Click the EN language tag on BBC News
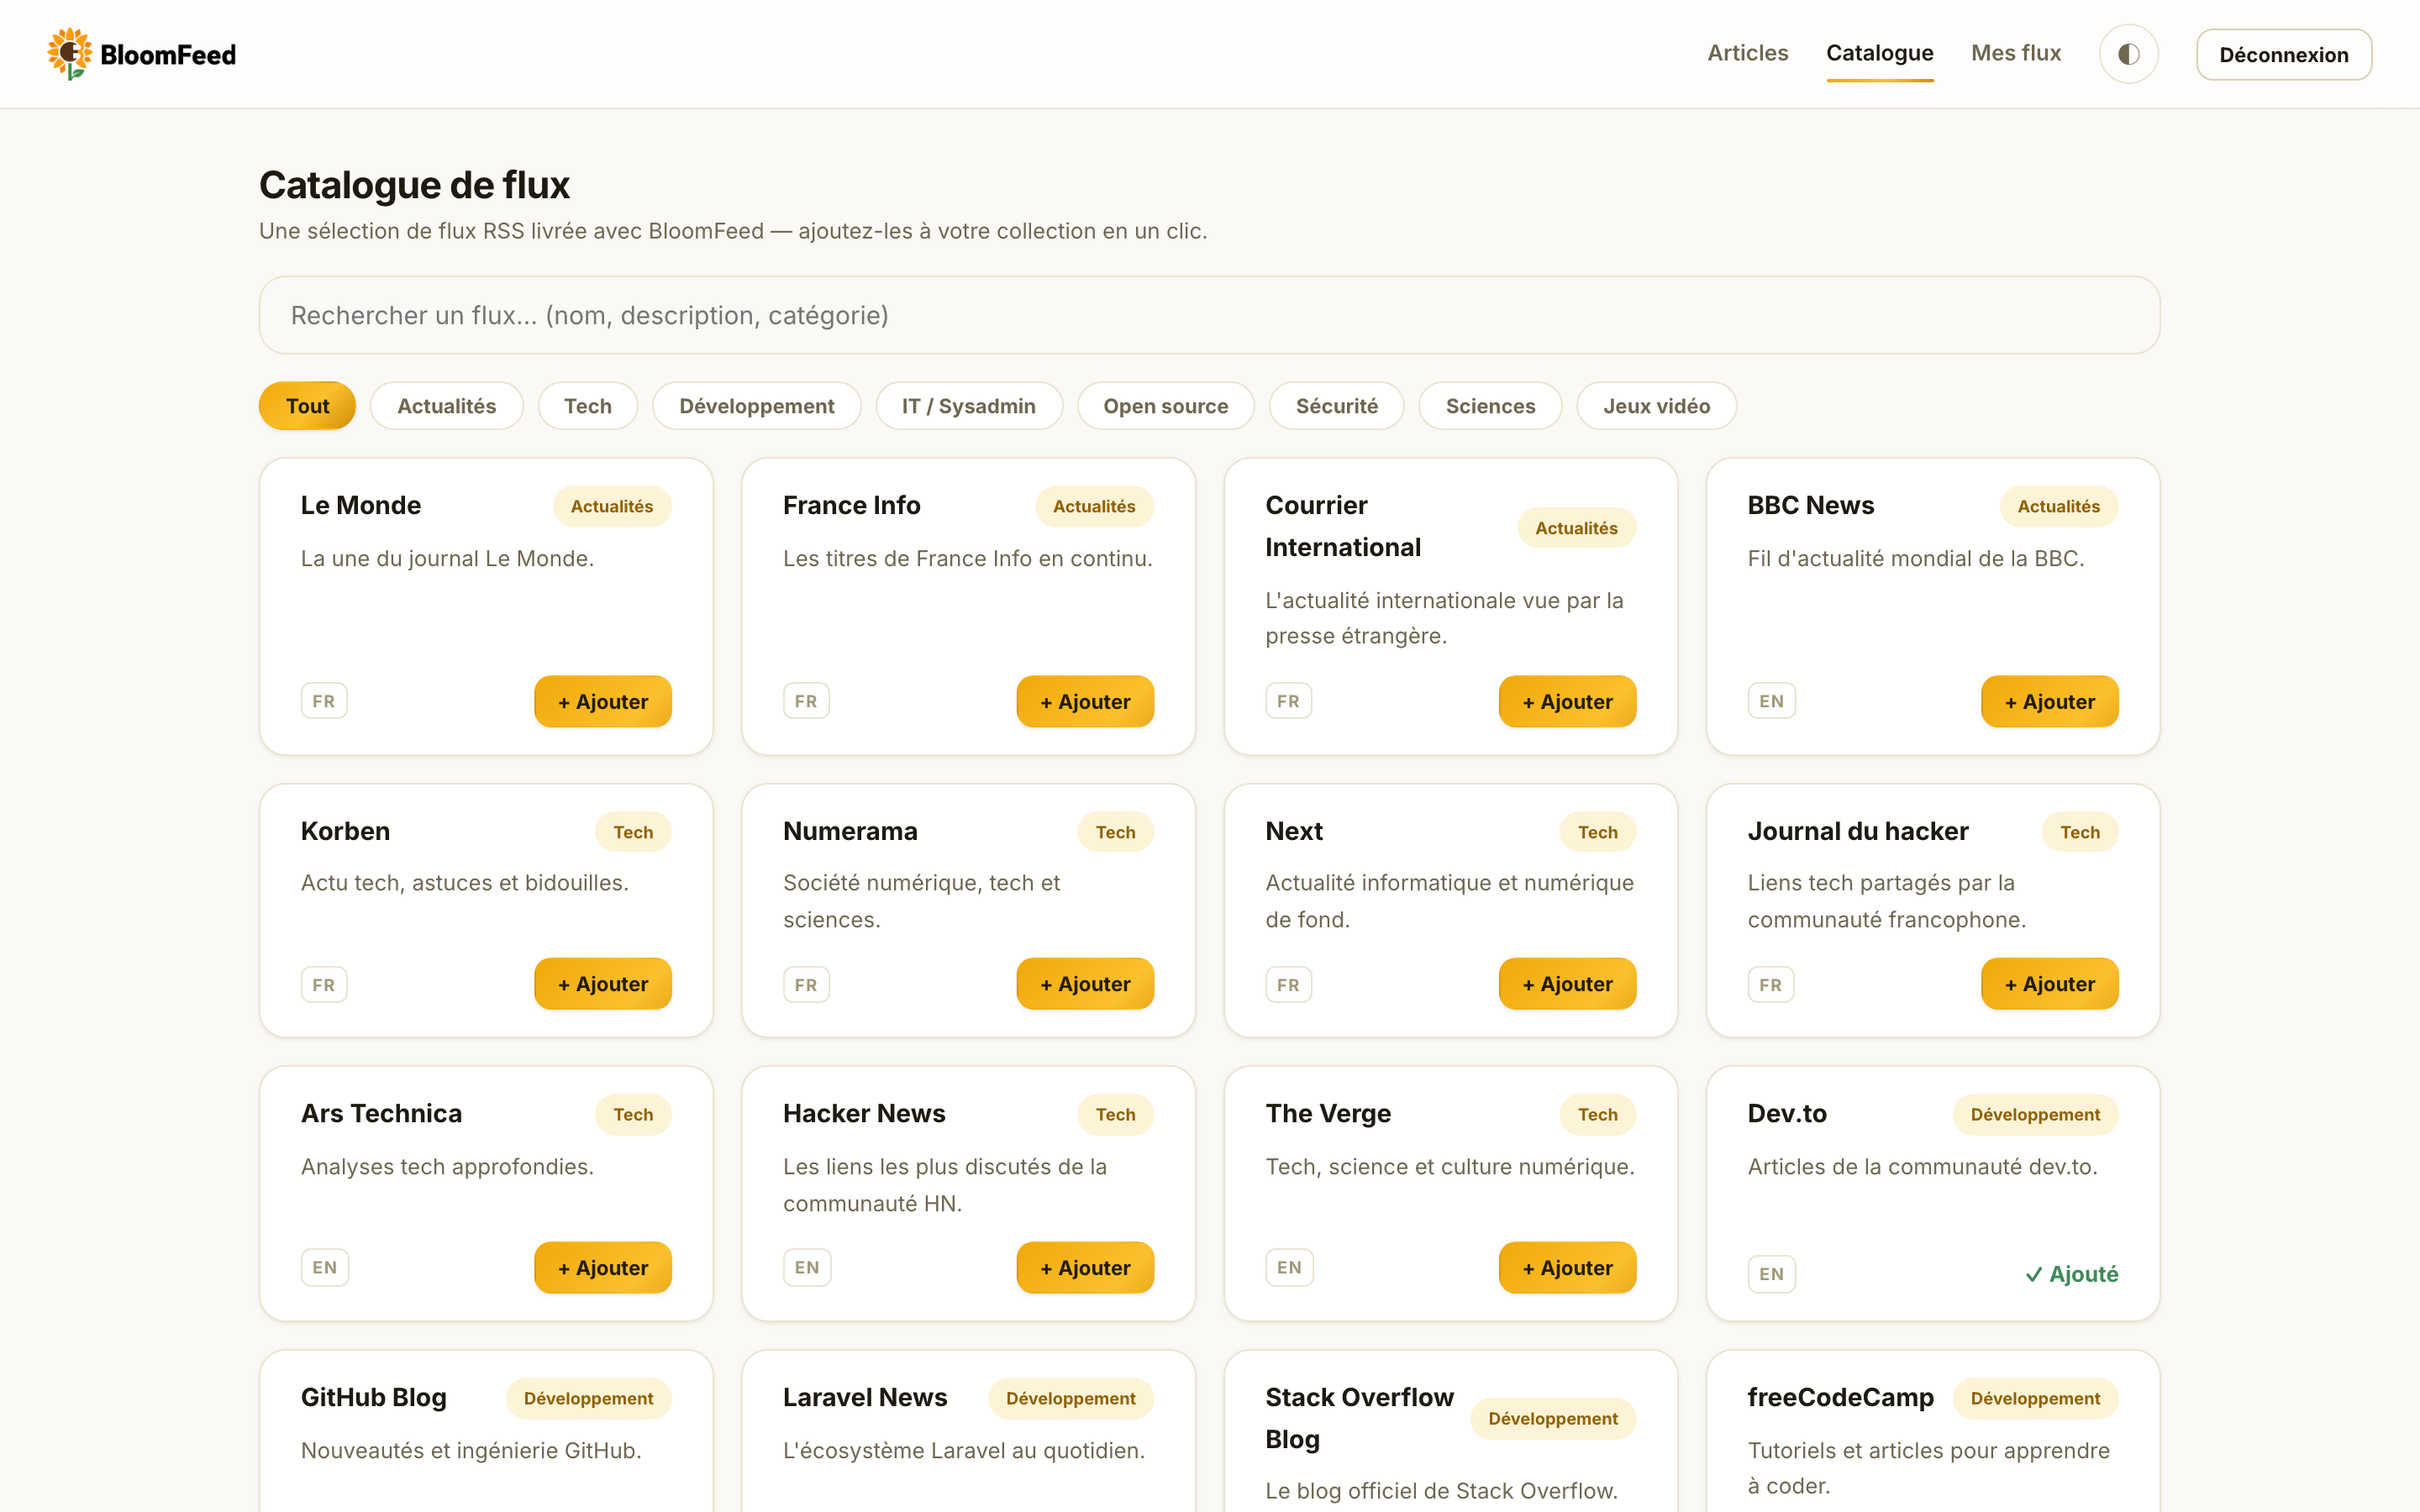The width and height of the screenshot is (2420, 1512). 1771,701
